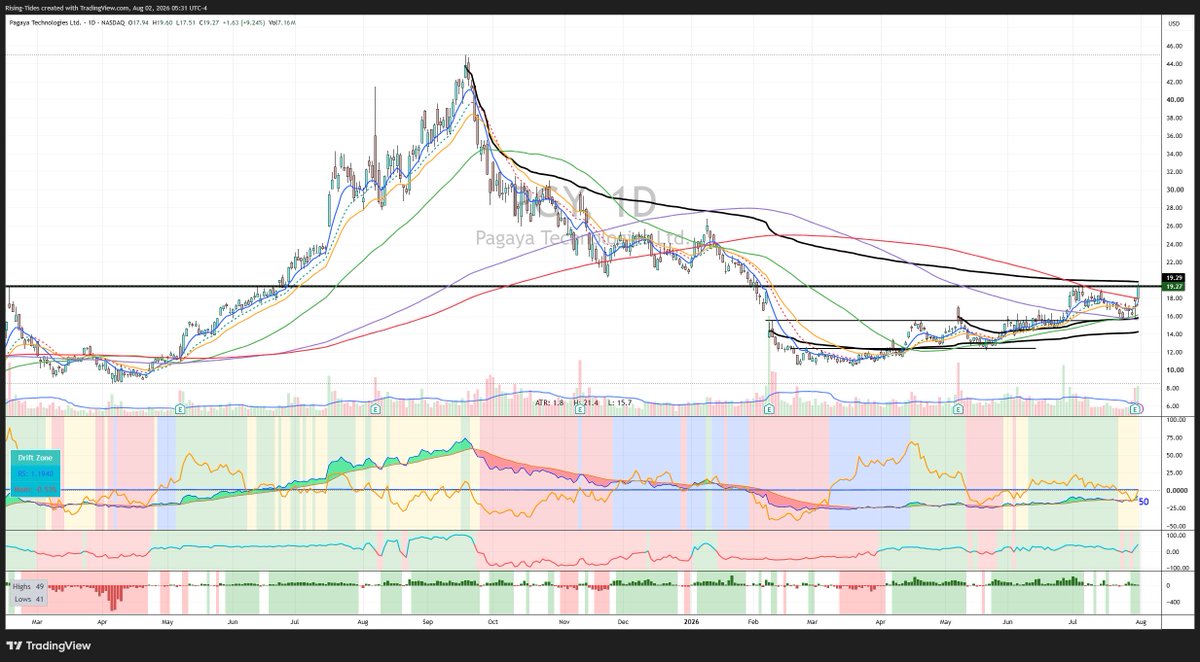1200x662 pixels.
Task: Click the Apr label at the left of the time axis
Action: 103,622
